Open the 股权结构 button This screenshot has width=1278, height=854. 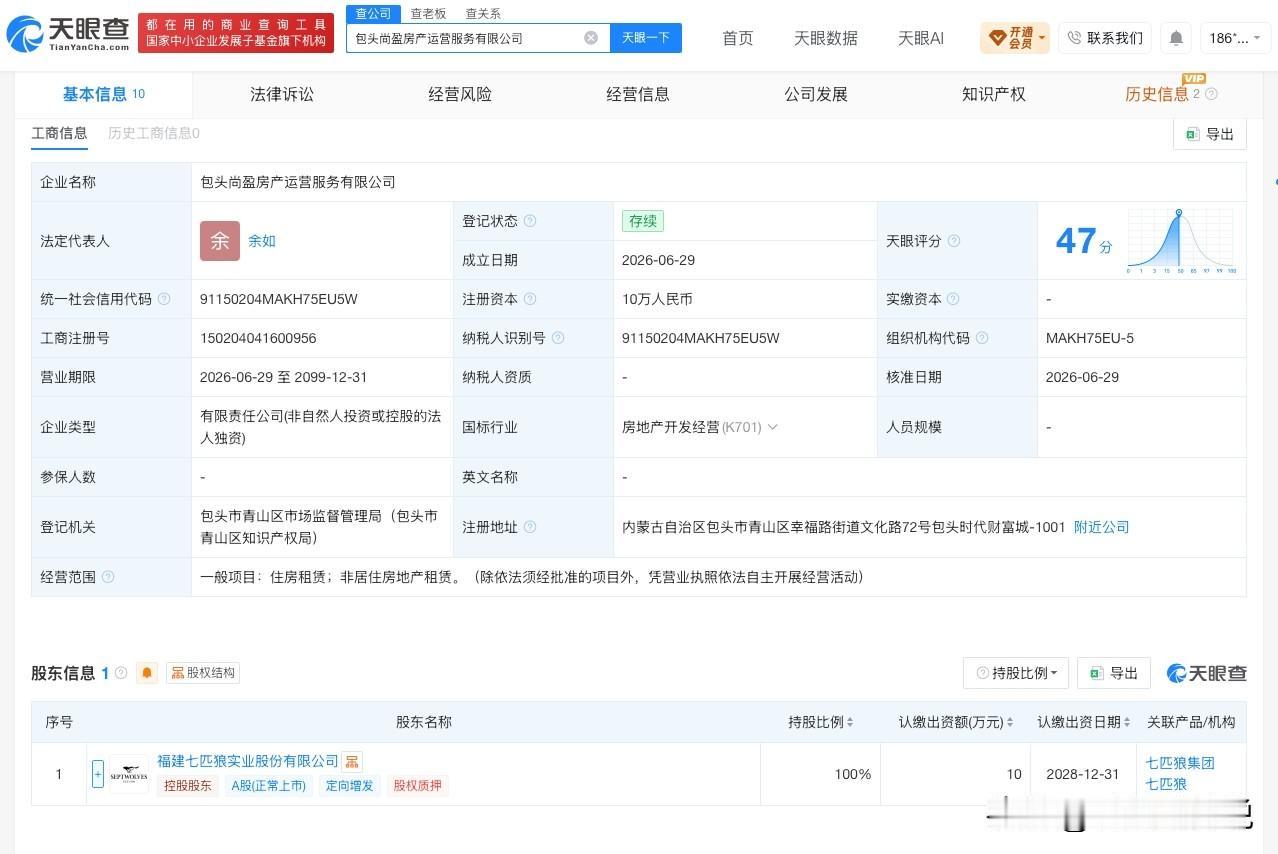coord(203,673)
